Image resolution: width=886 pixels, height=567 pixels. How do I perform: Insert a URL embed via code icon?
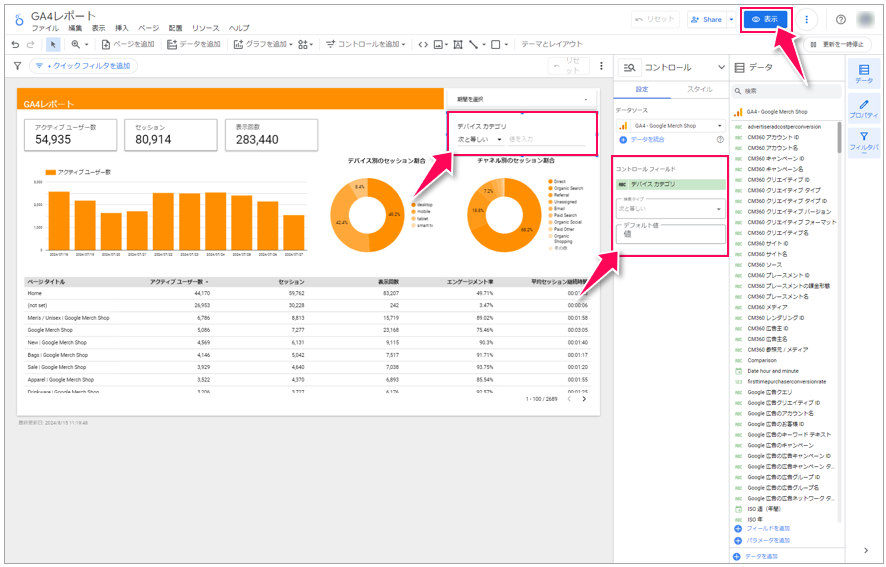423,44
